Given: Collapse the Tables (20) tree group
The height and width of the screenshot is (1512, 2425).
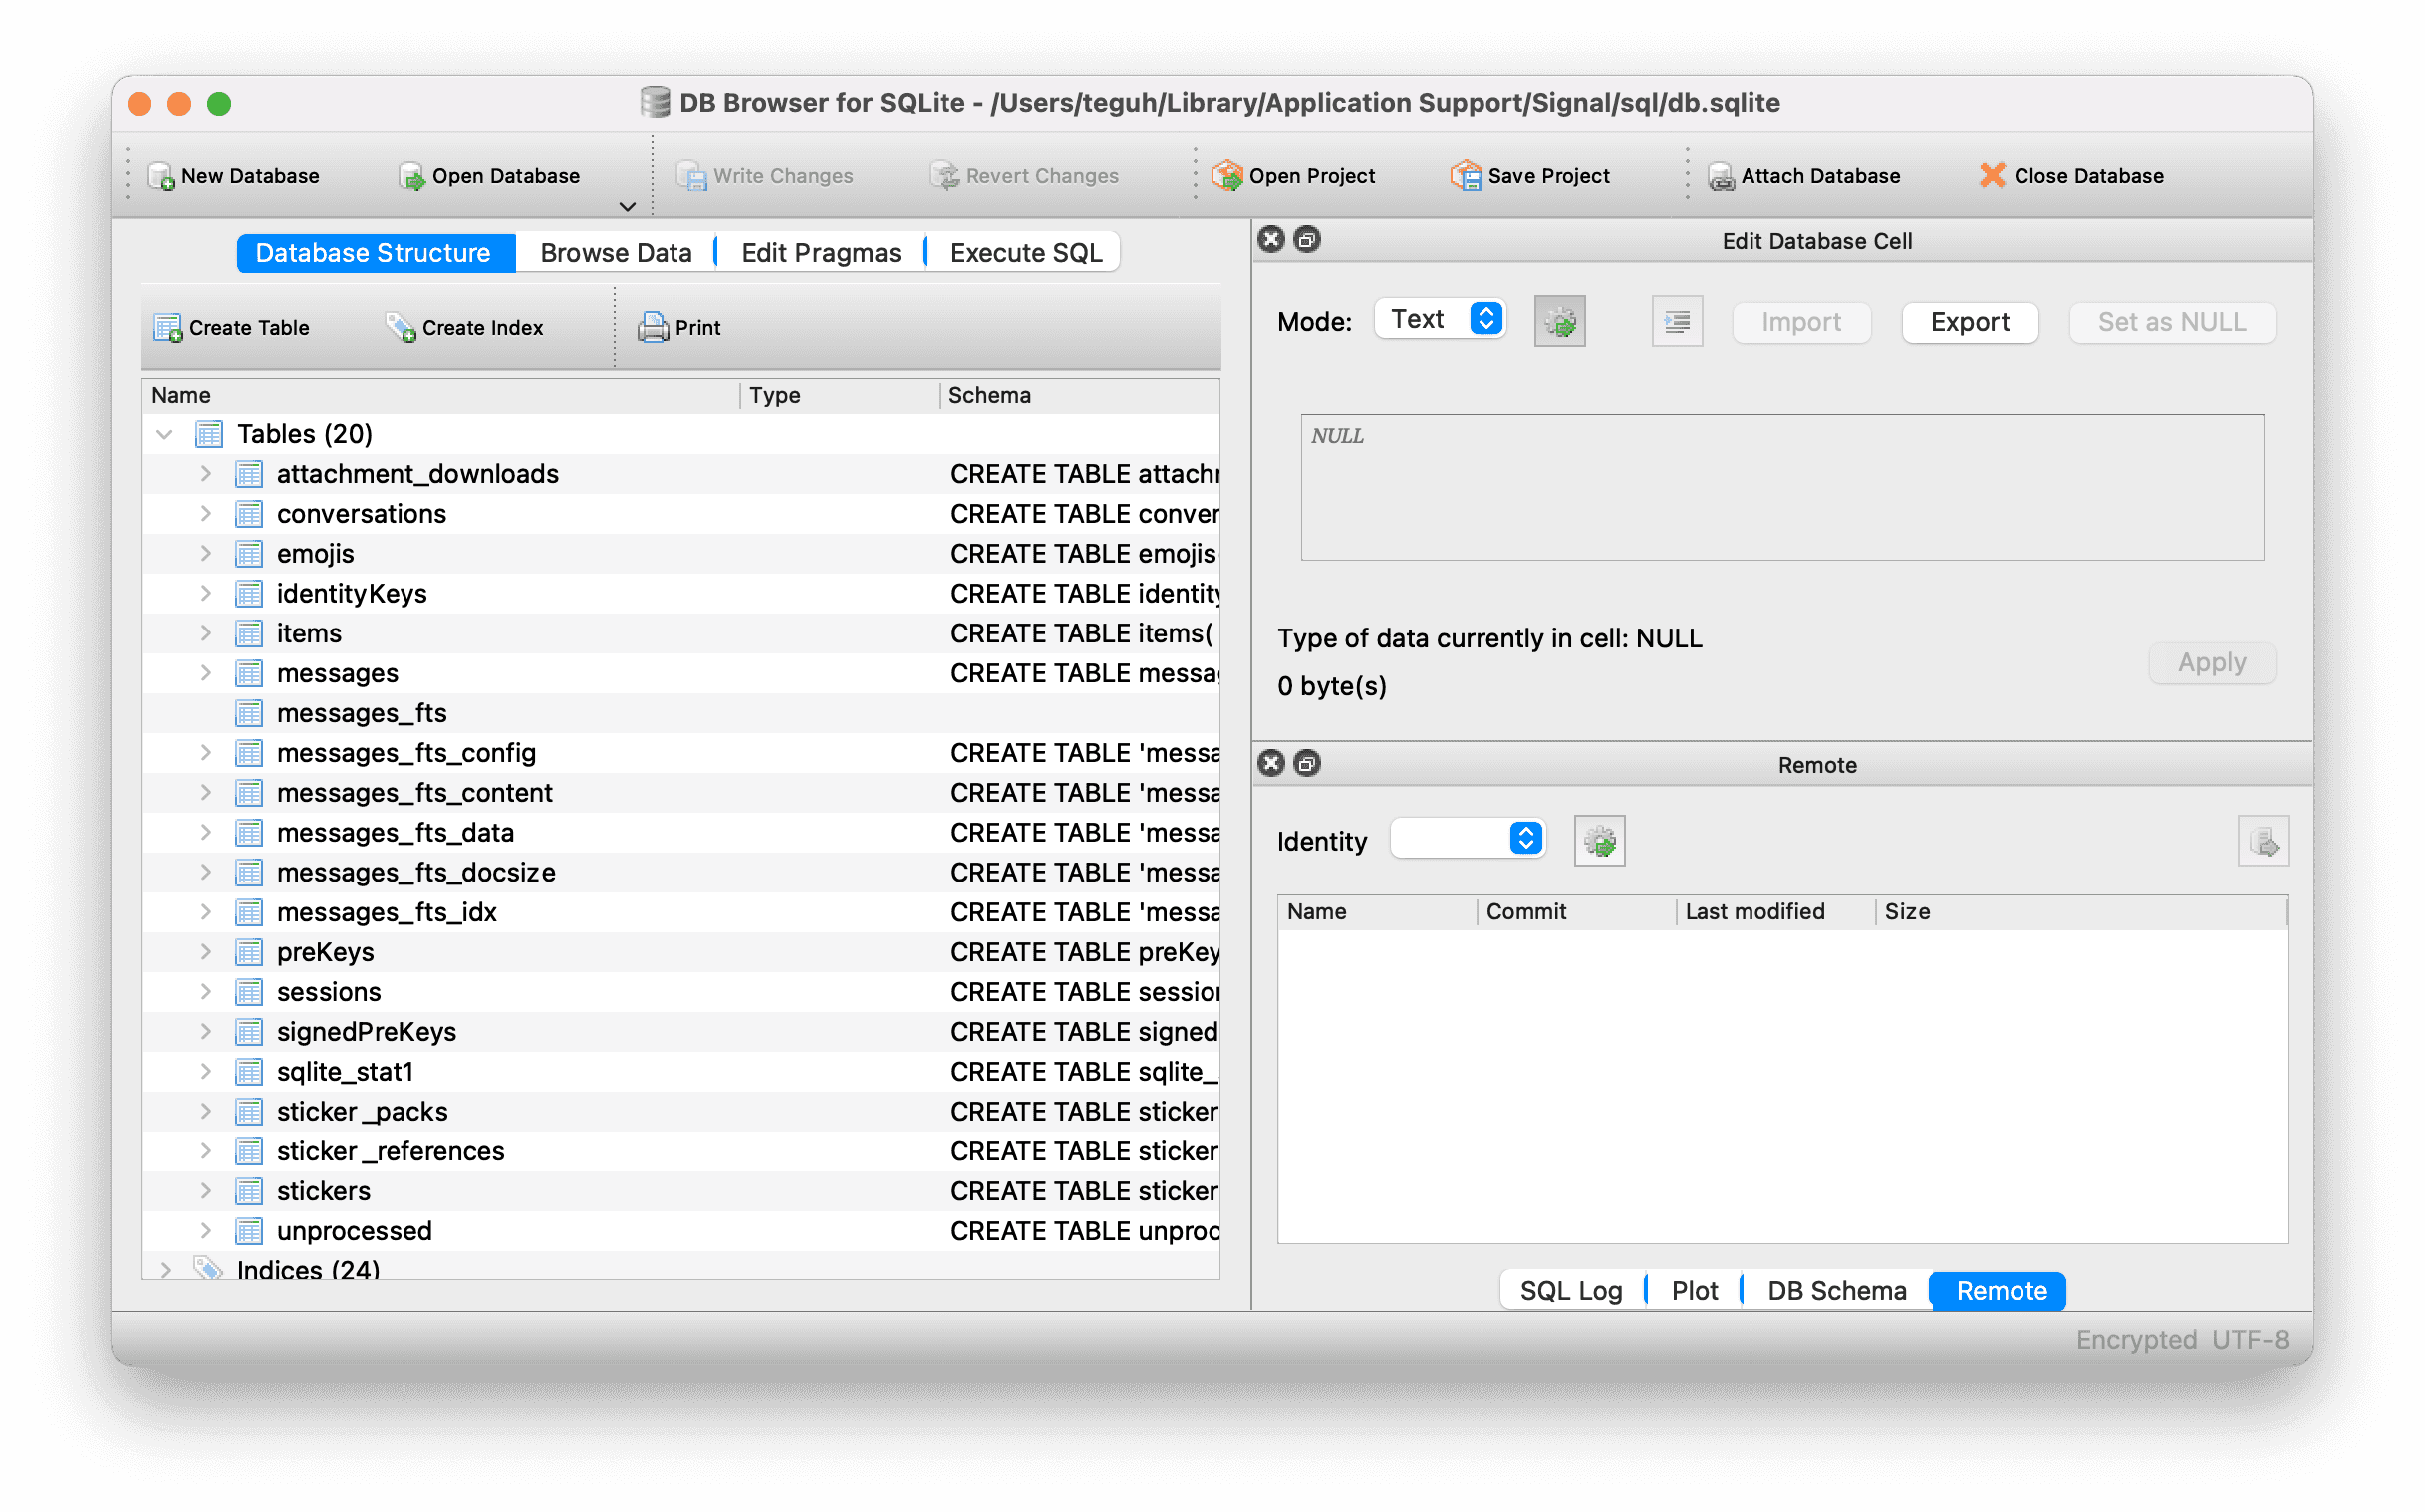Looking at the screenshot, I should coord(165,434).
